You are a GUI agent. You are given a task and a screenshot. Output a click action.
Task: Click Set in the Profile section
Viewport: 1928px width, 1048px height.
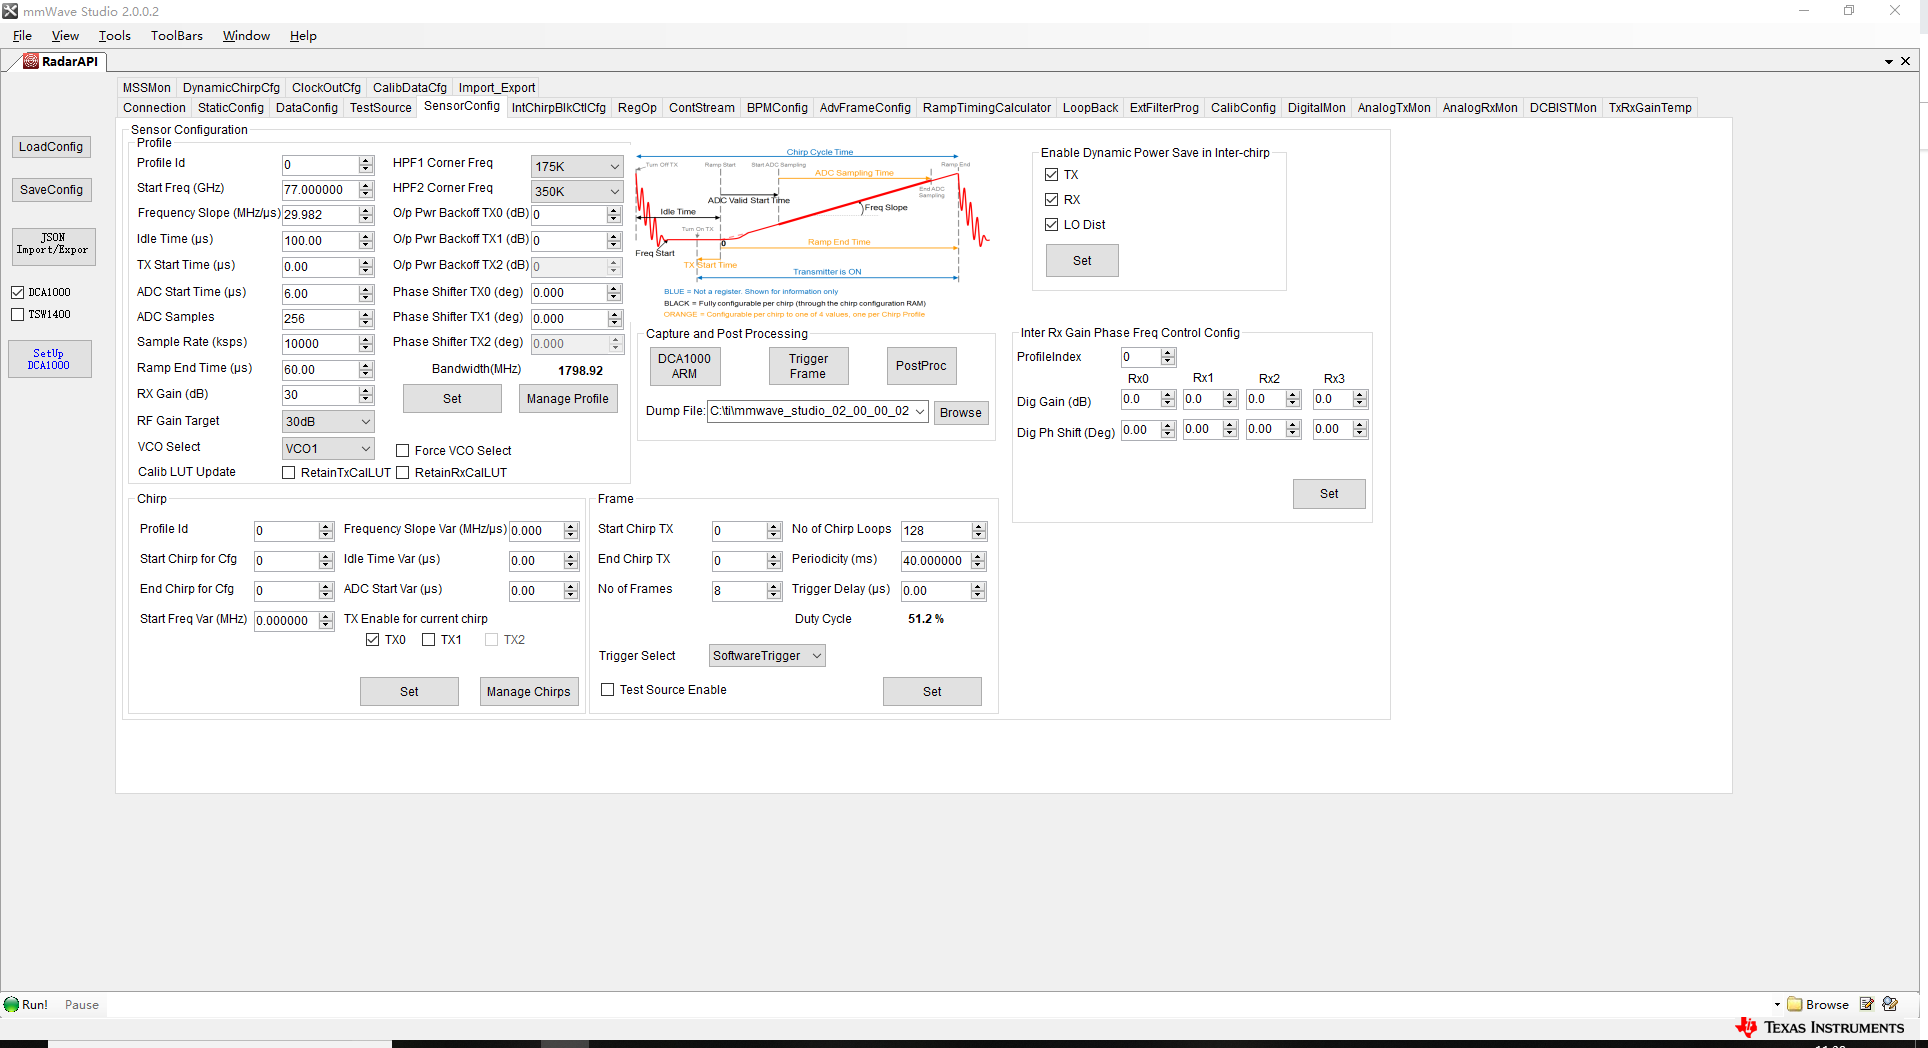click(452, 399)
